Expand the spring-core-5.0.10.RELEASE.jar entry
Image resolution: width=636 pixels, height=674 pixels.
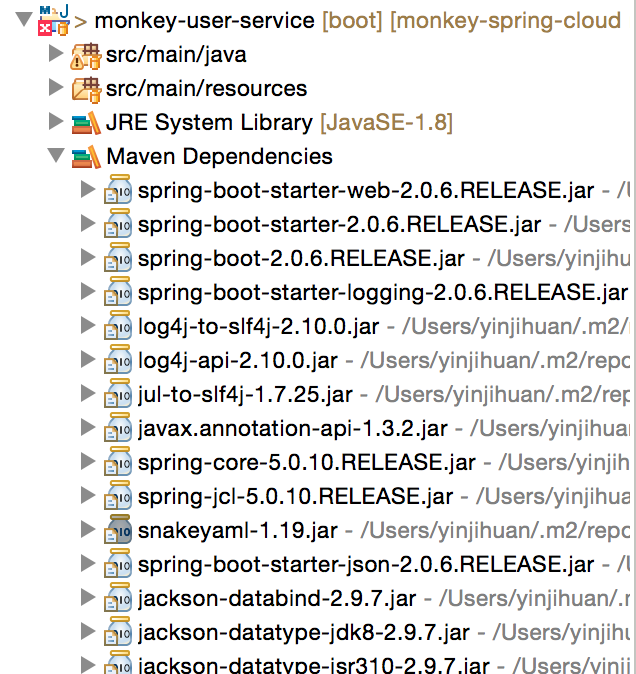click(x=88, y=461)
